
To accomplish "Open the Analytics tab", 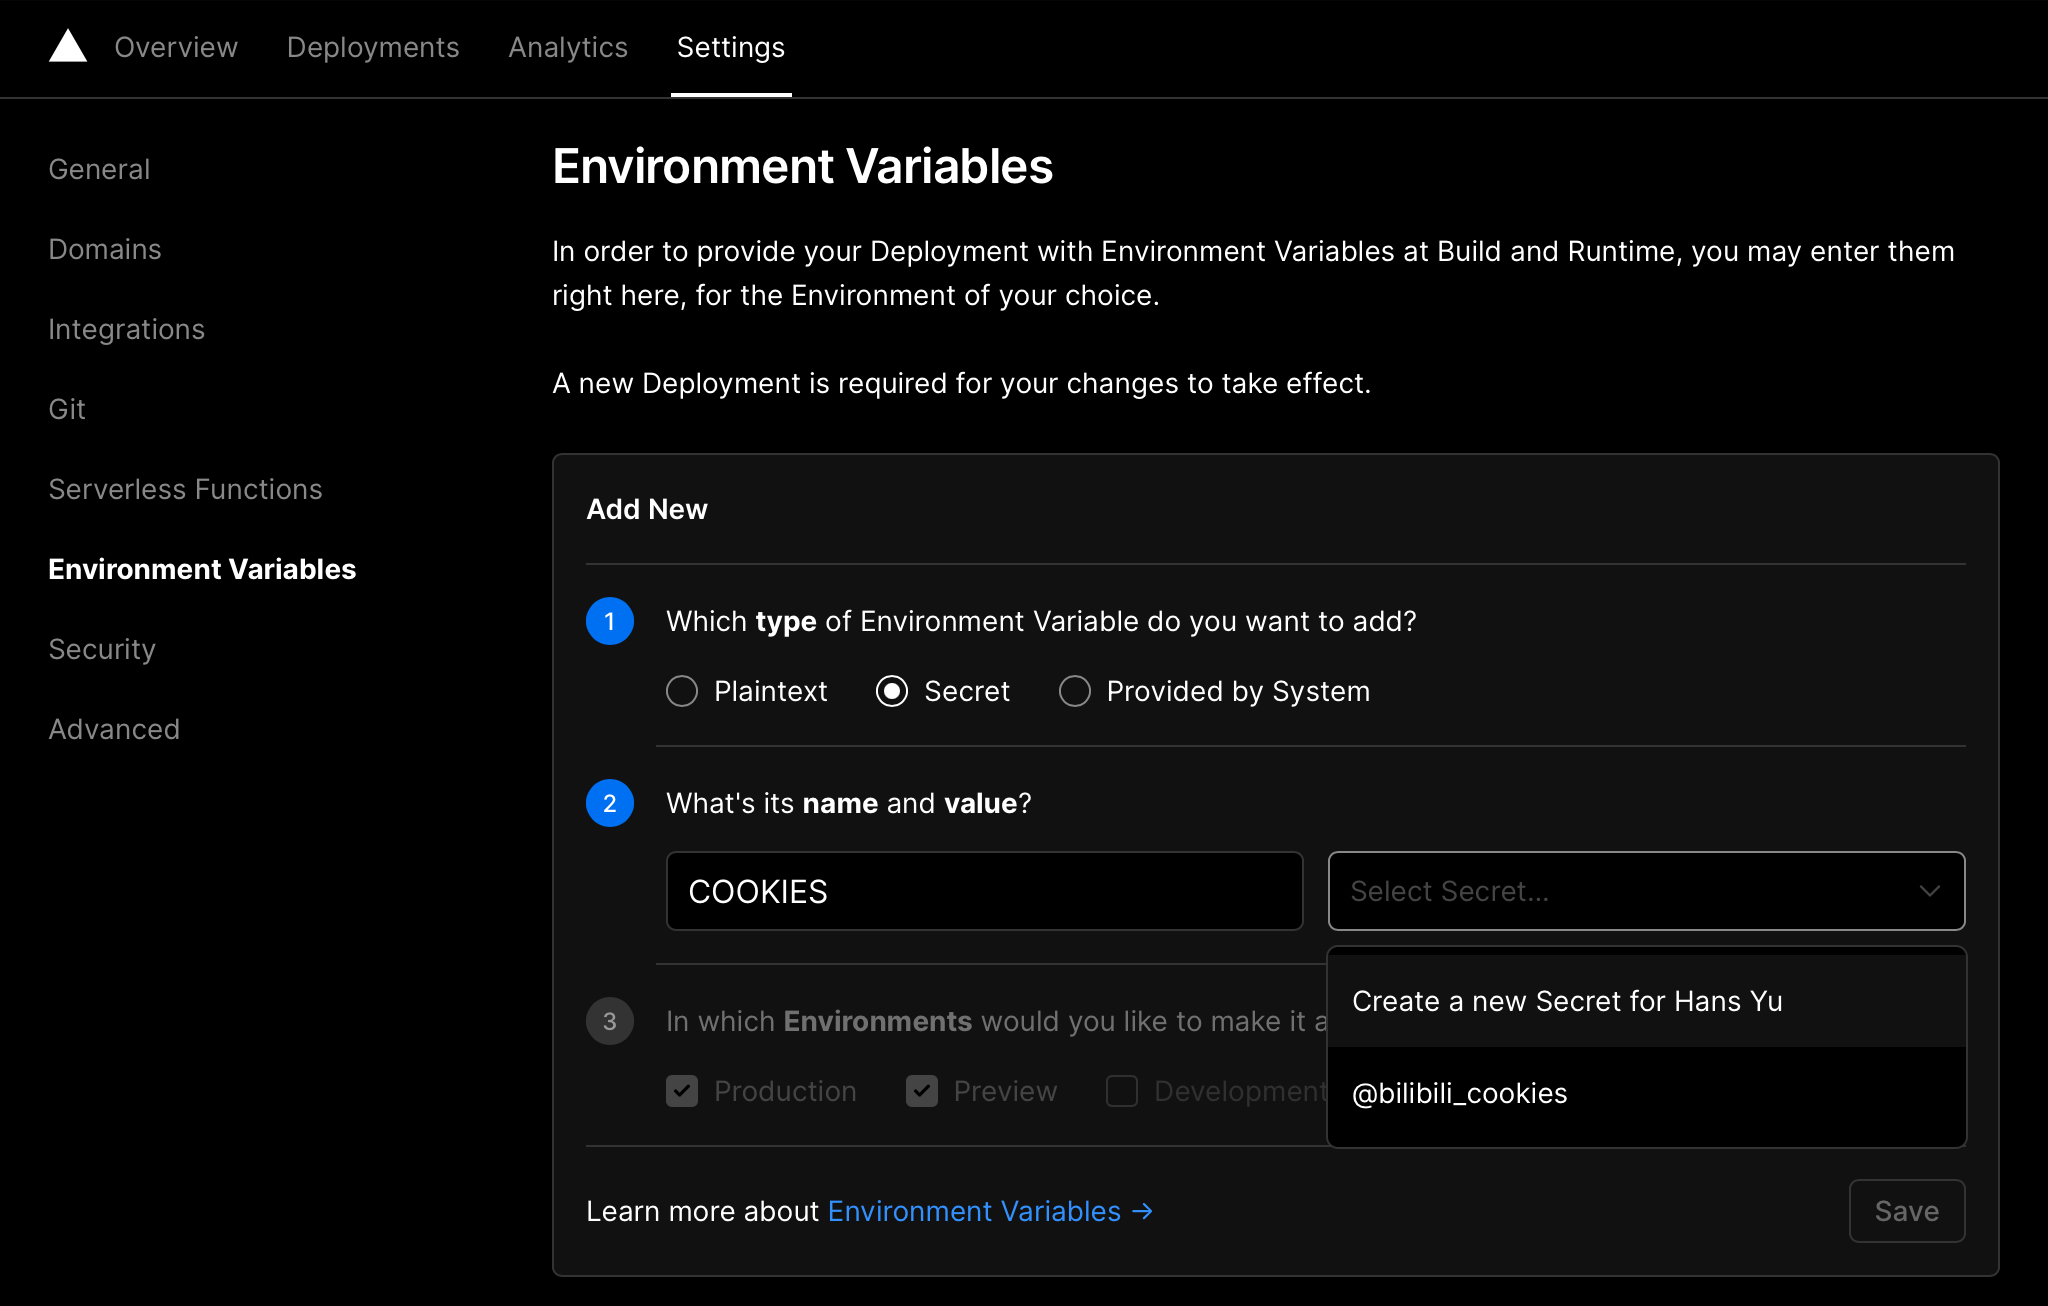I will click(568, 47).
